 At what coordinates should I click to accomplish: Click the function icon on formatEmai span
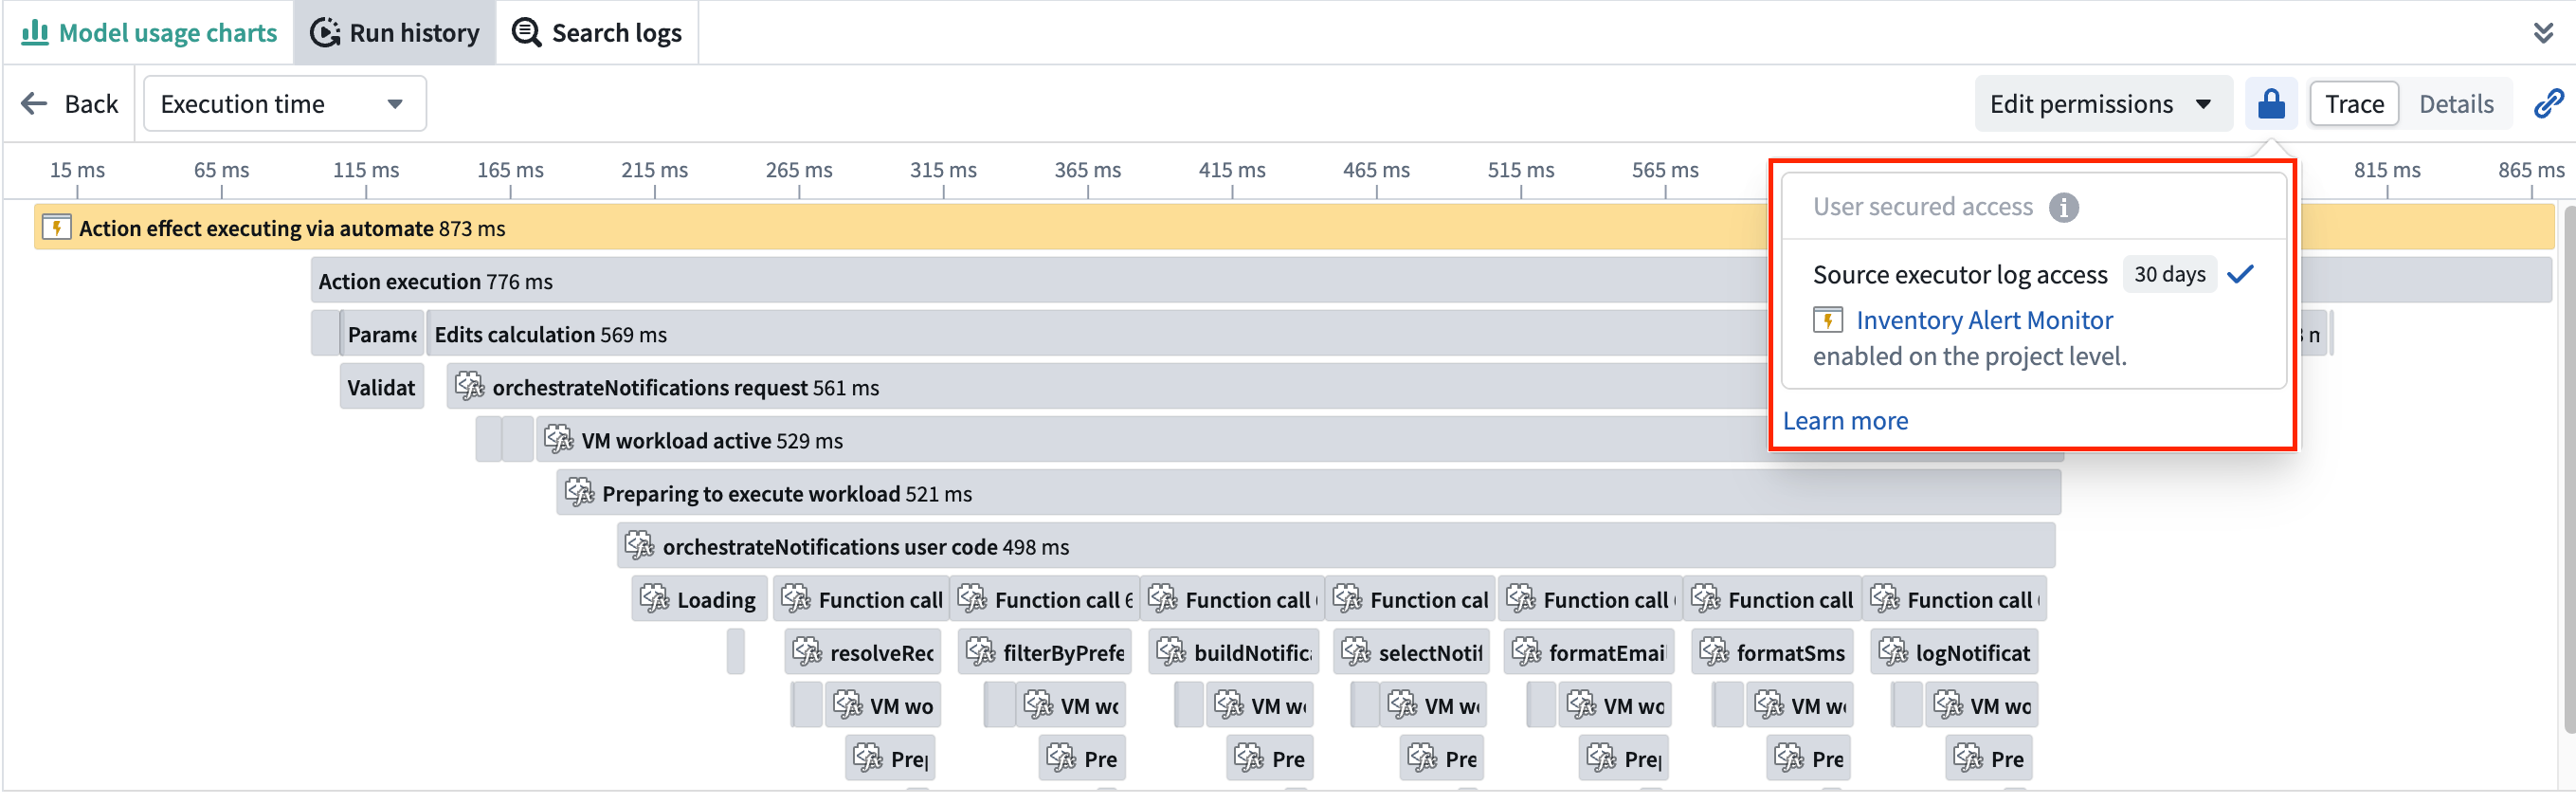click(1526, 652)
